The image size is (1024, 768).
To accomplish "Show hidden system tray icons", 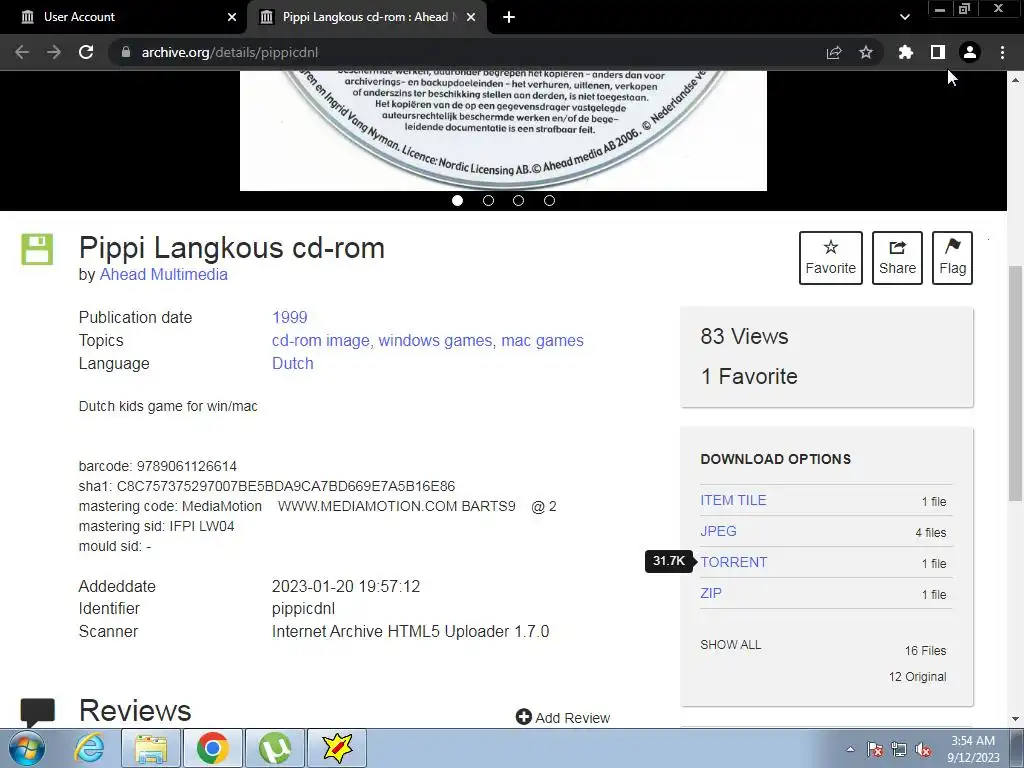I will coord(850,750).
